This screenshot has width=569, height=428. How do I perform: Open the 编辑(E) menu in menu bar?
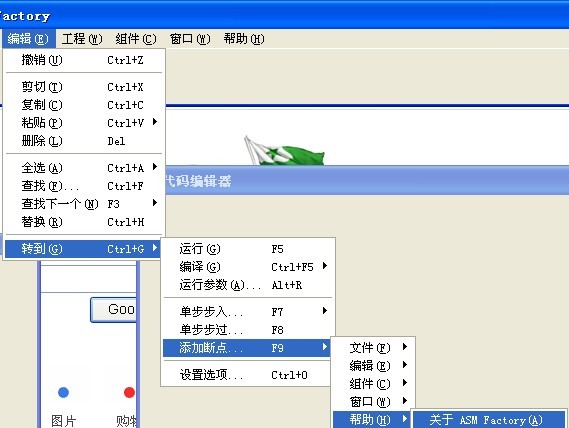(x=28, y=39)
